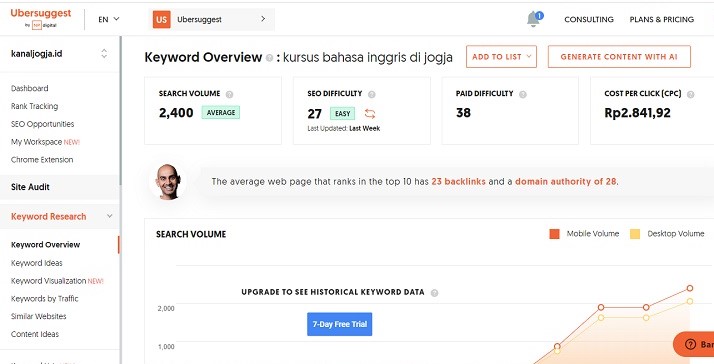Click the Ubersuggest logo
The height and width of the screenshot is (364, 714).
click(x=41, y=18)
